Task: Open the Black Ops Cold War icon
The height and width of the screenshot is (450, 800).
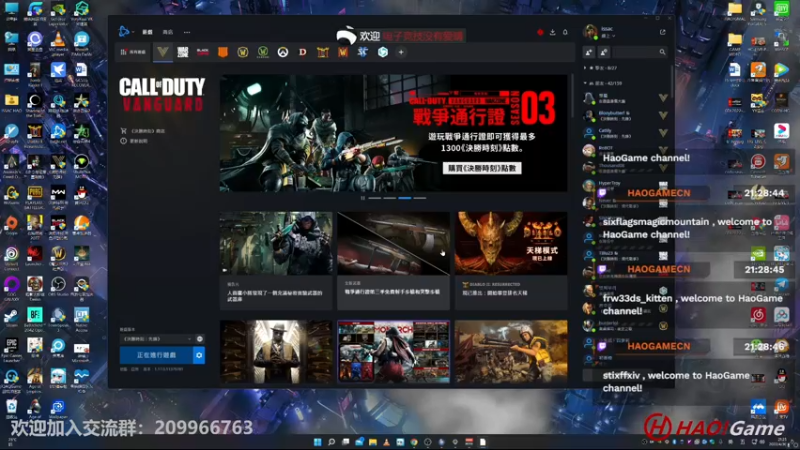Action: click(203, 52)
